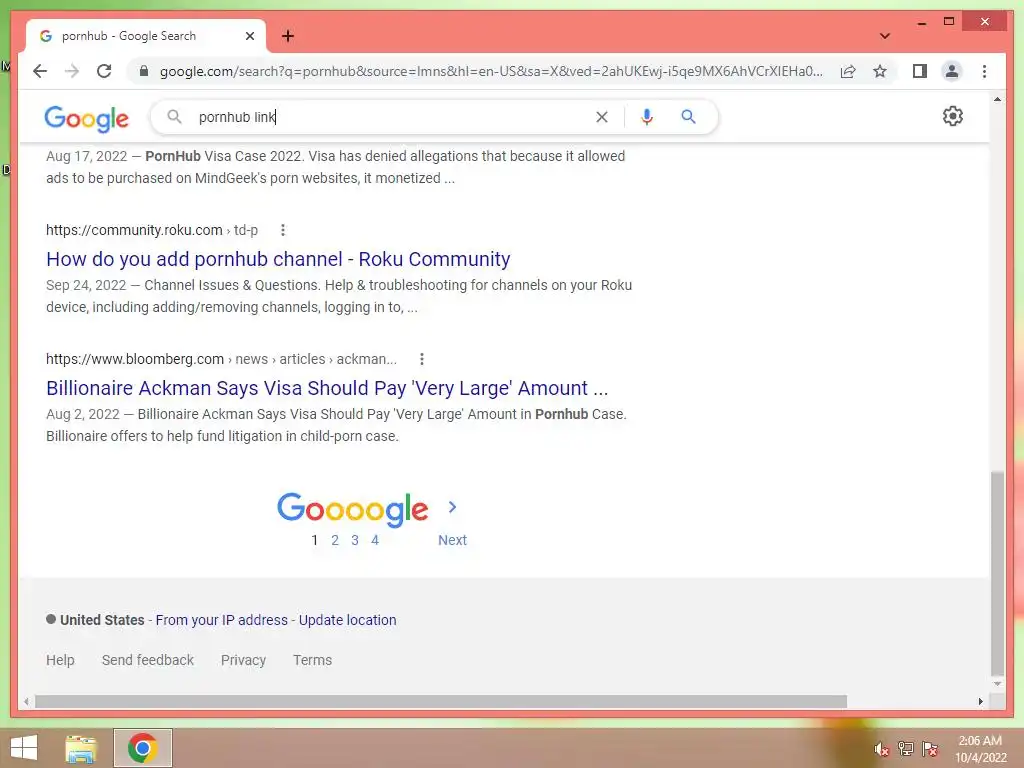Click the muted volume tray icon
The height and width of the screenshot is (768, 1024).
click(882, 749)
